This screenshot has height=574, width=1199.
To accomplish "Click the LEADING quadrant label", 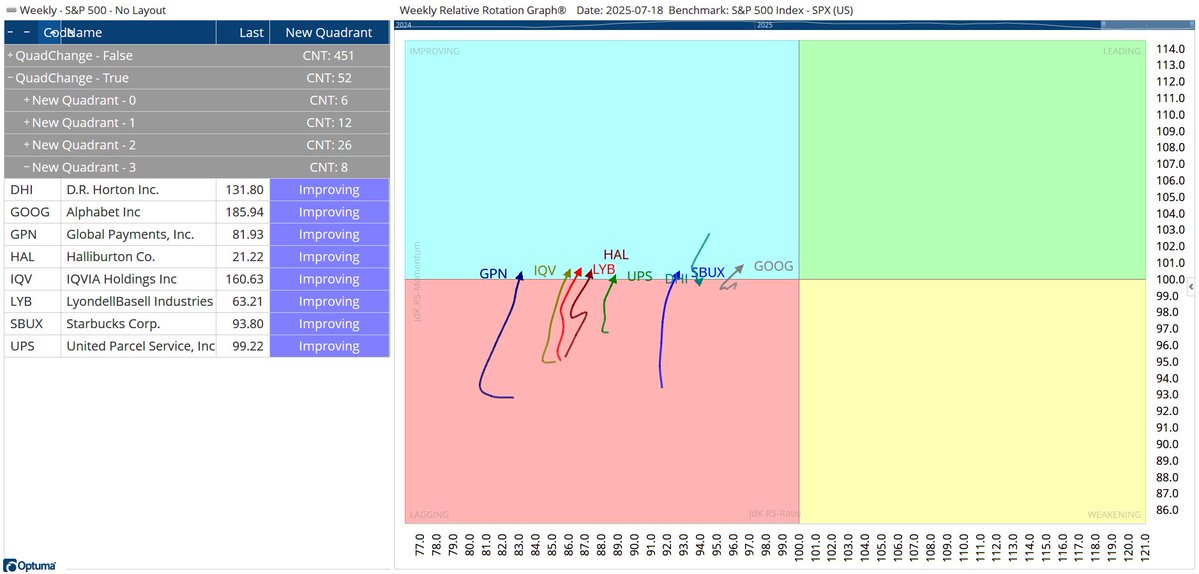I will tap(1121, 51).
